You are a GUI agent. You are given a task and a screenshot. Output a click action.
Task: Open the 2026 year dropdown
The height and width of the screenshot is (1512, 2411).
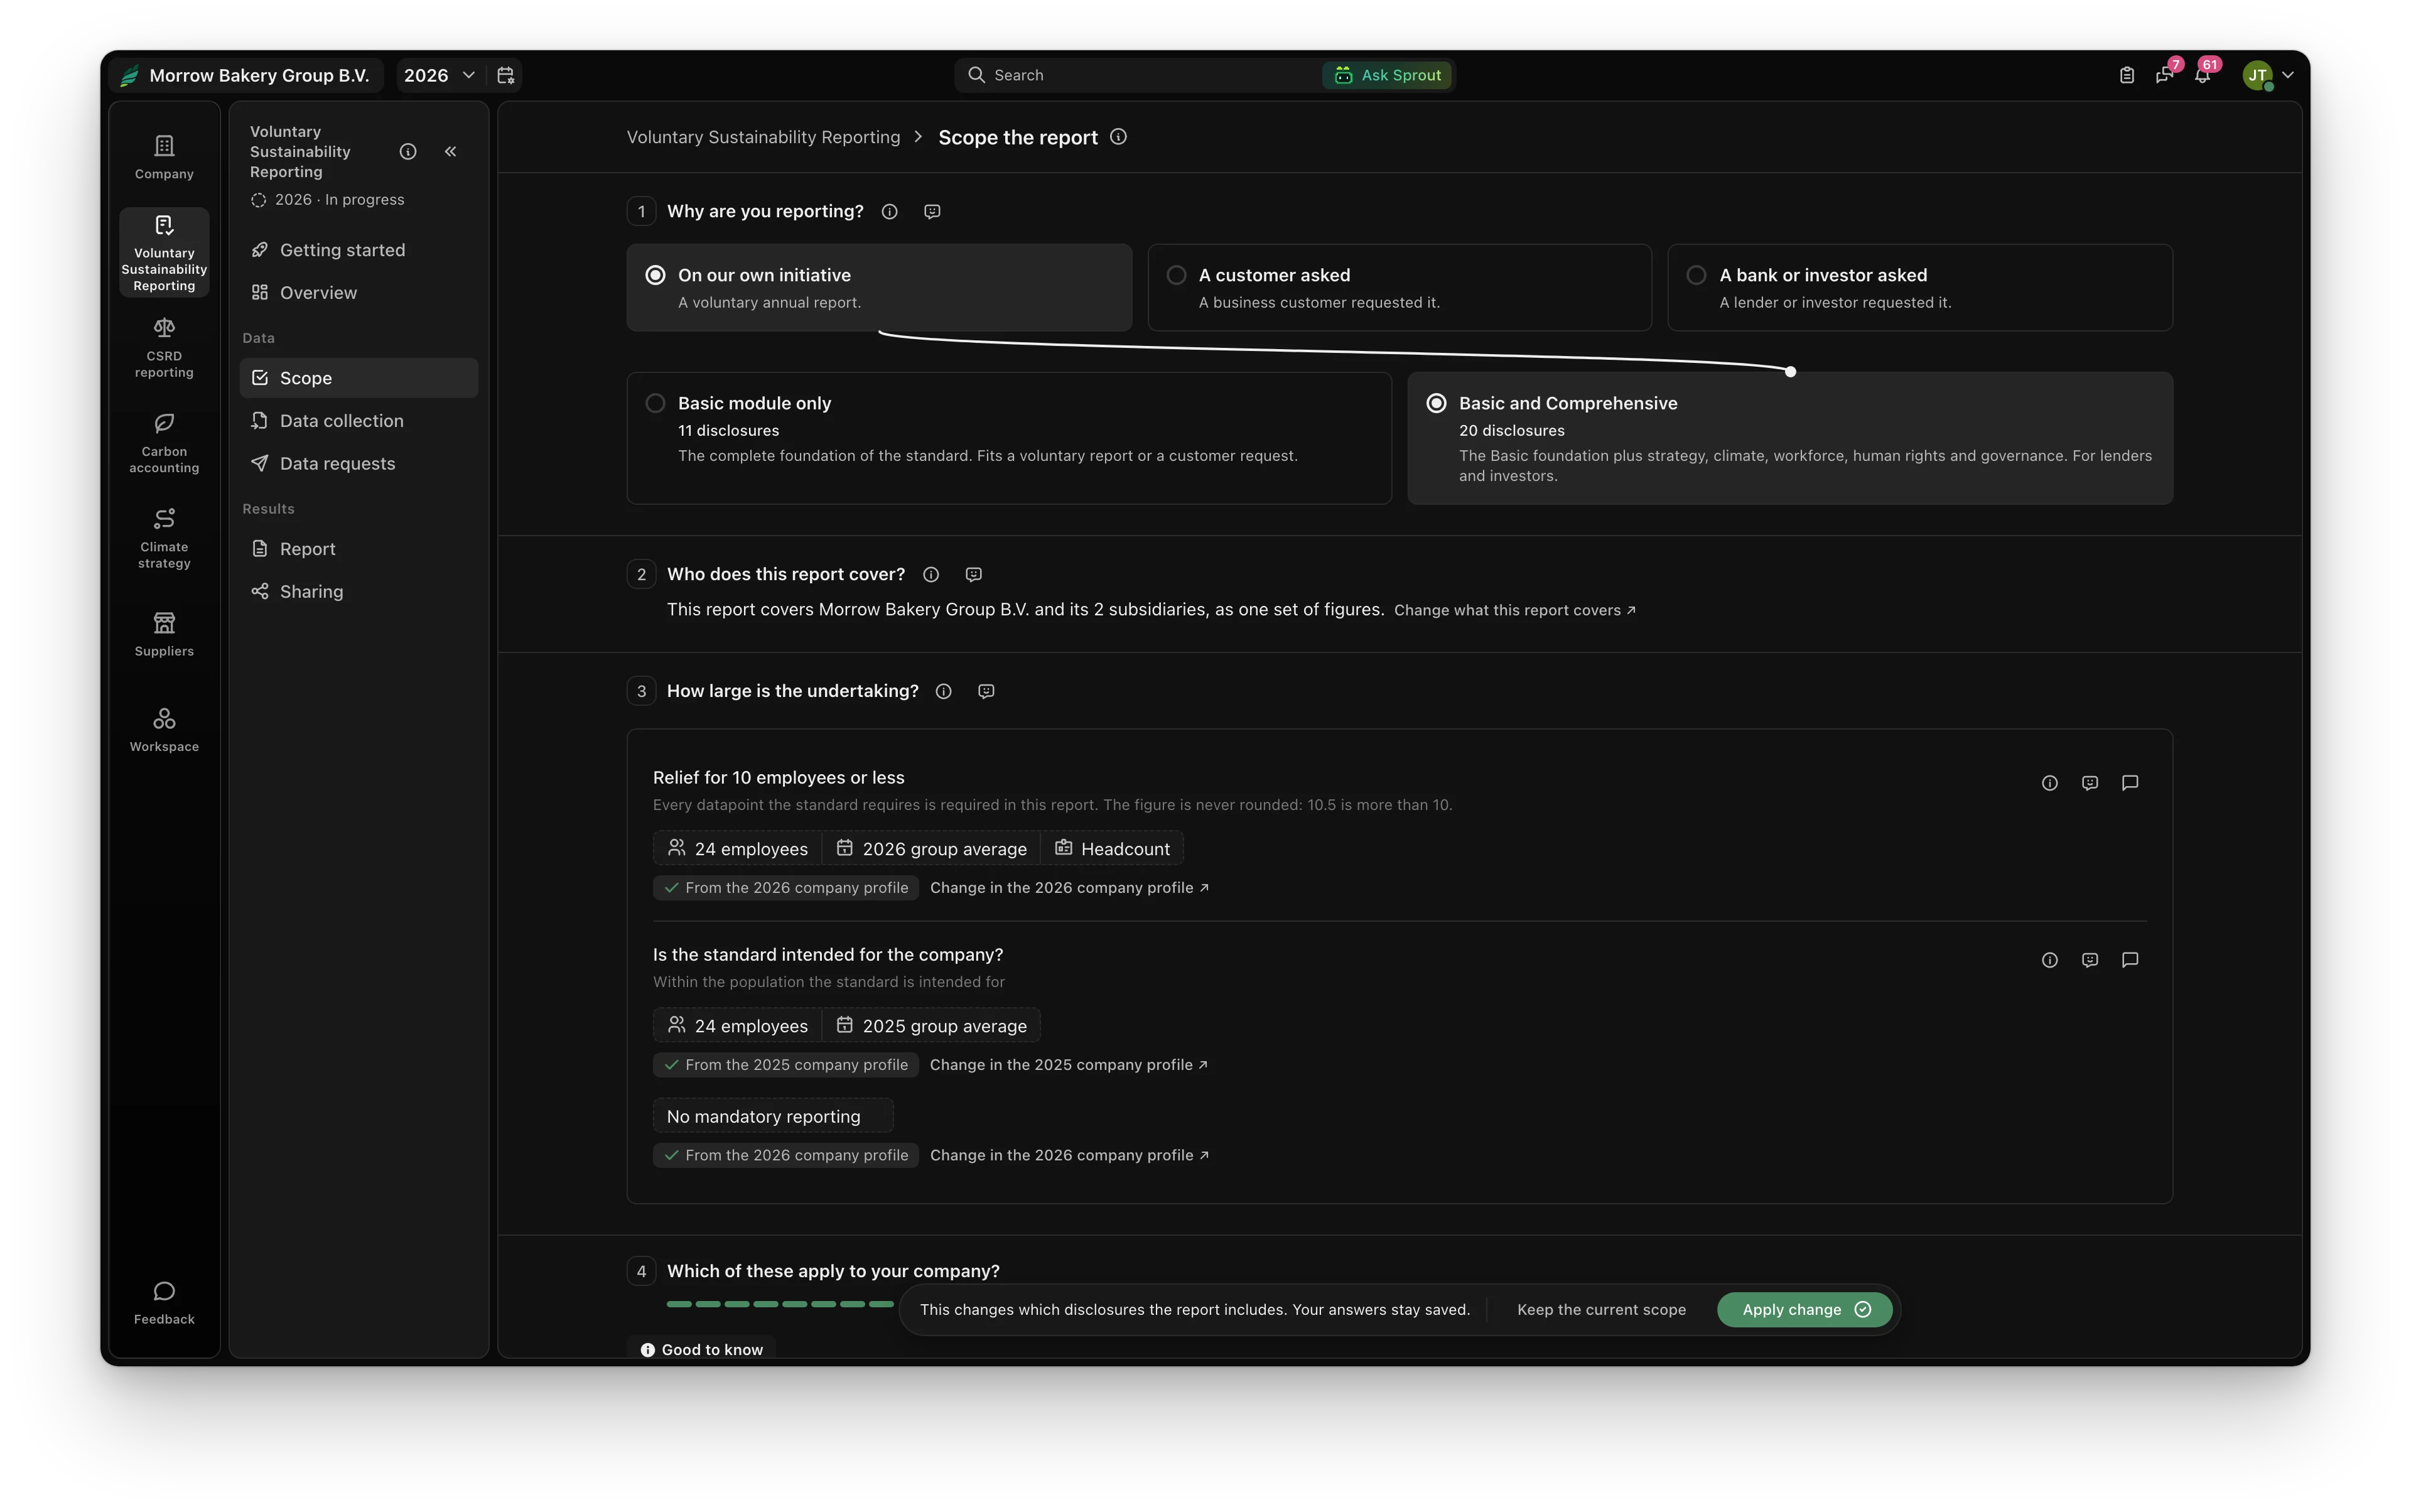point(439,75)
